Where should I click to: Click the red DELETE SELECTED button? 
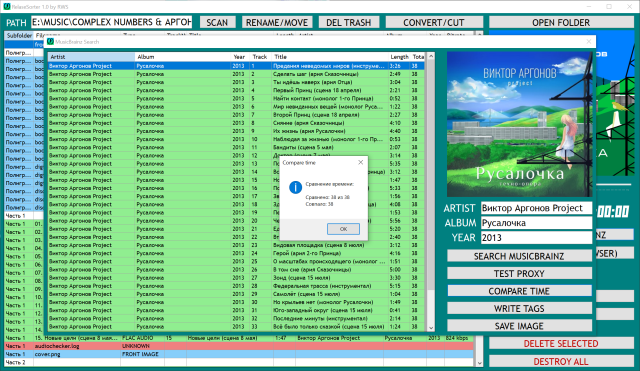pyautogui.click(x=561, y=344)
